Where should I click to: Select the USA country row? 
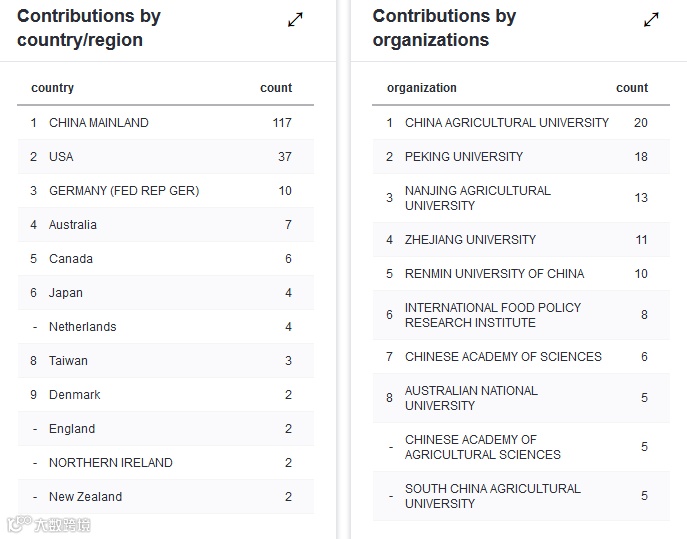tap(61, 157)
